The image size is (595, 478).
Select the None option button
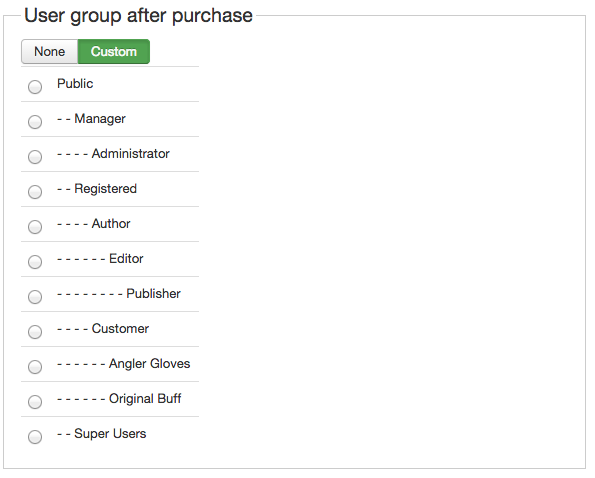50,52
